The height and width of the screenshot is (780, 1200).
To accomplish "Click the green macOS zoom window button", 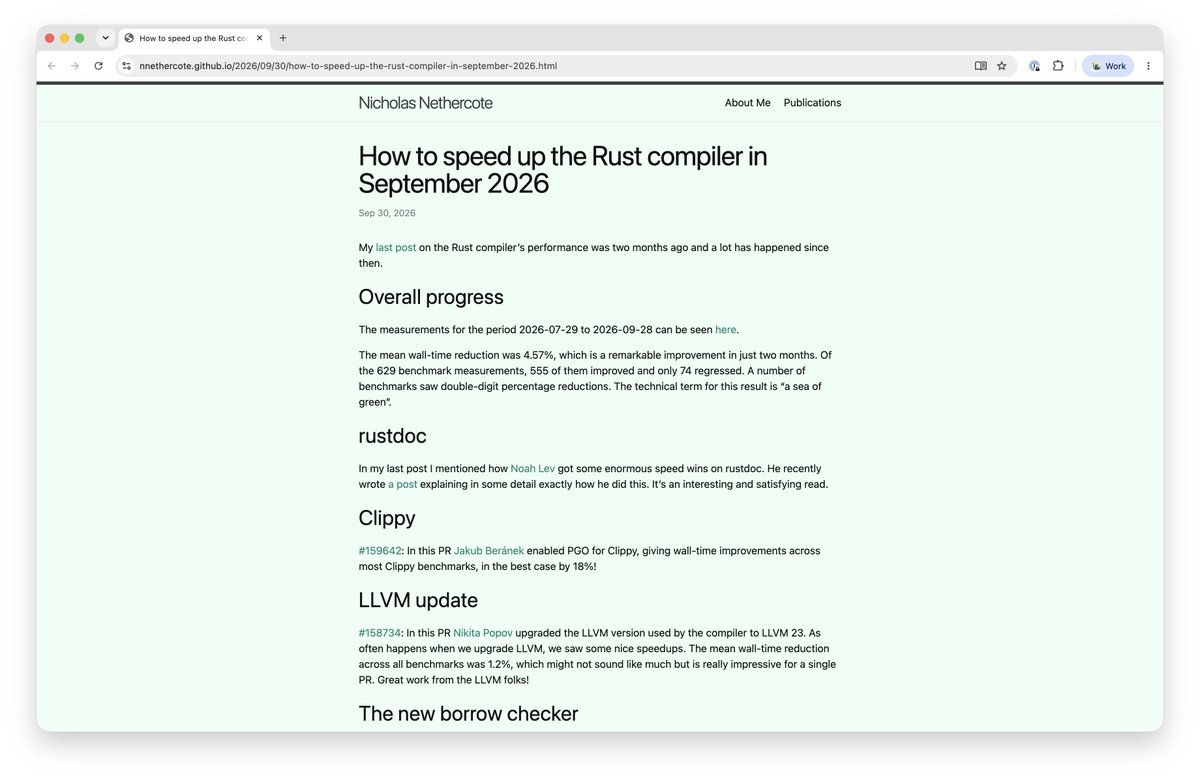I will (x=80, y=38).
